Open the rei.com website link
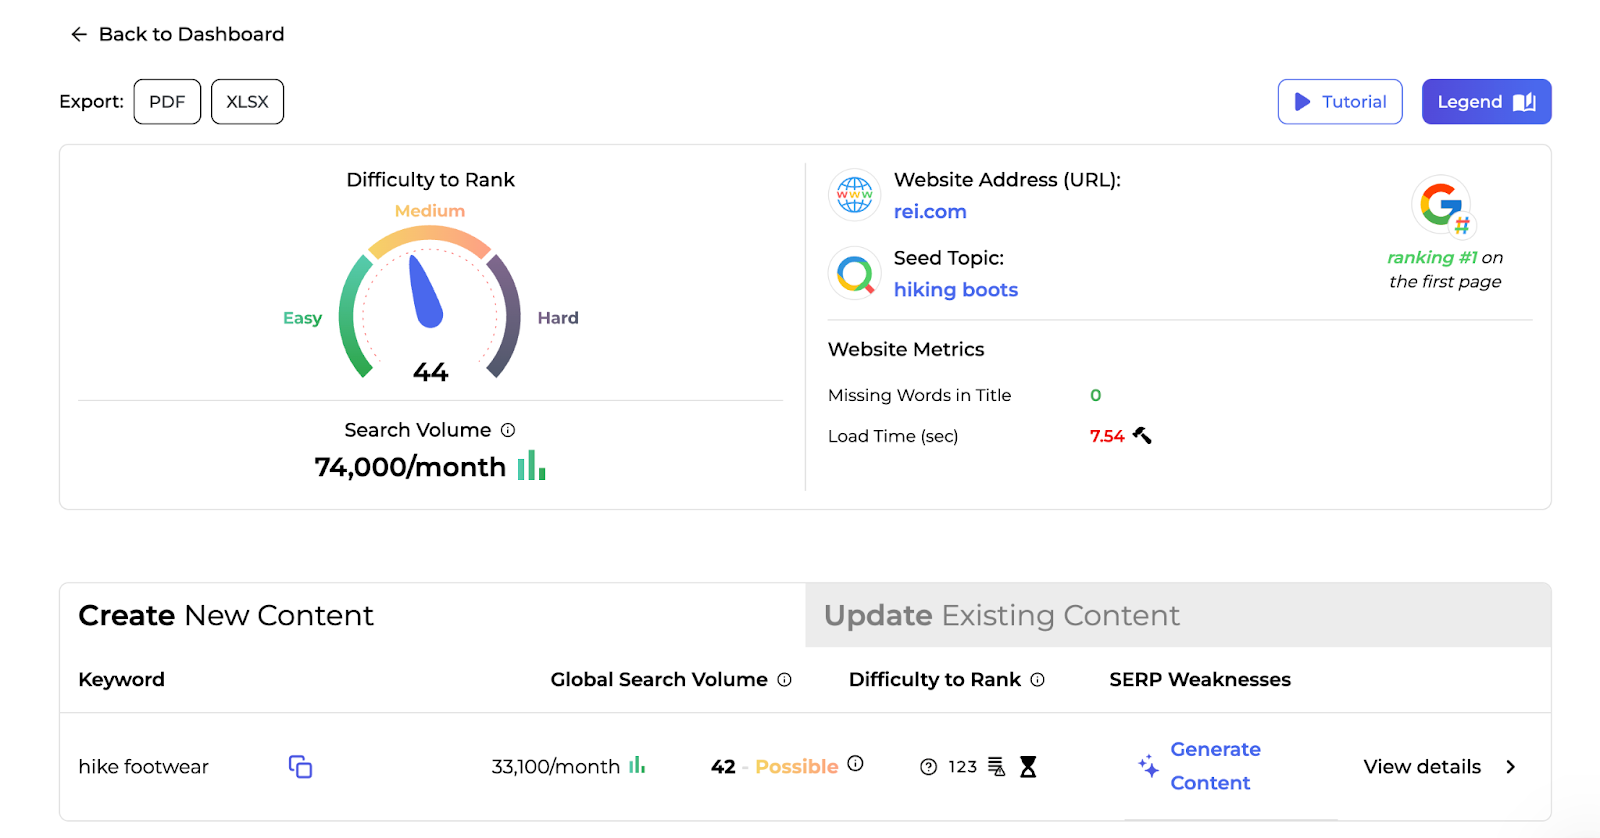The height and width of the screenshot is (838, 1600). pyautogui.click(x=929, y=212)
